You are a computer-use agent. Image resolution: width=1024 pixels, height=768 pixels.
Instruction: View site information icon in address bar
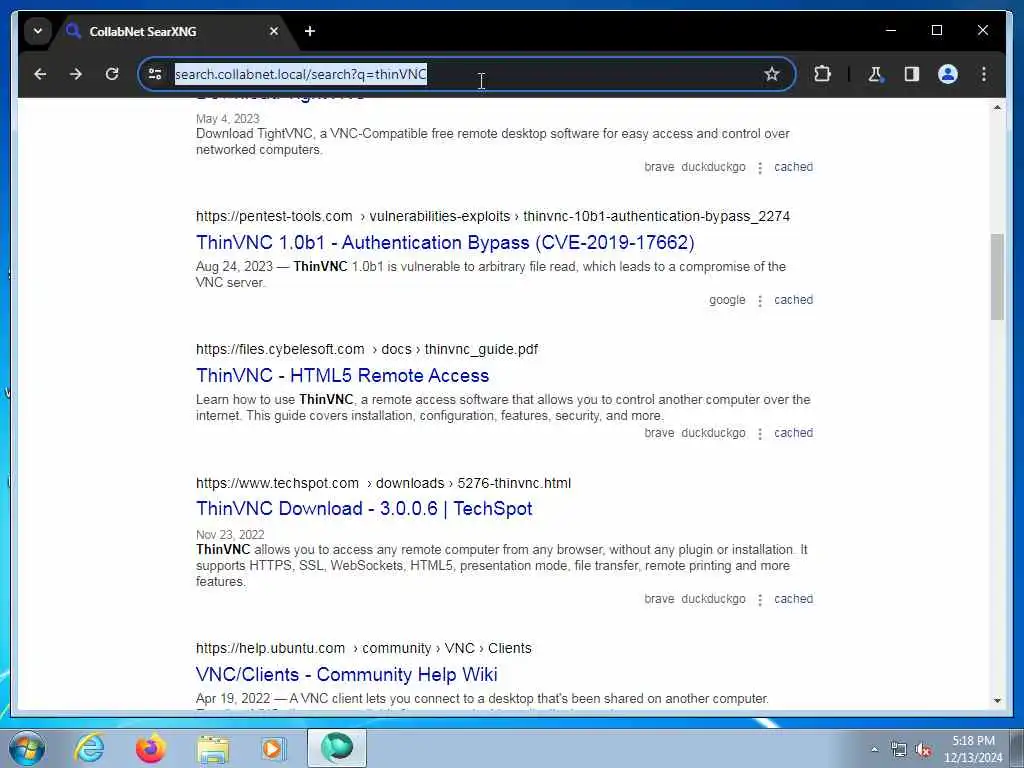point(155,74)
